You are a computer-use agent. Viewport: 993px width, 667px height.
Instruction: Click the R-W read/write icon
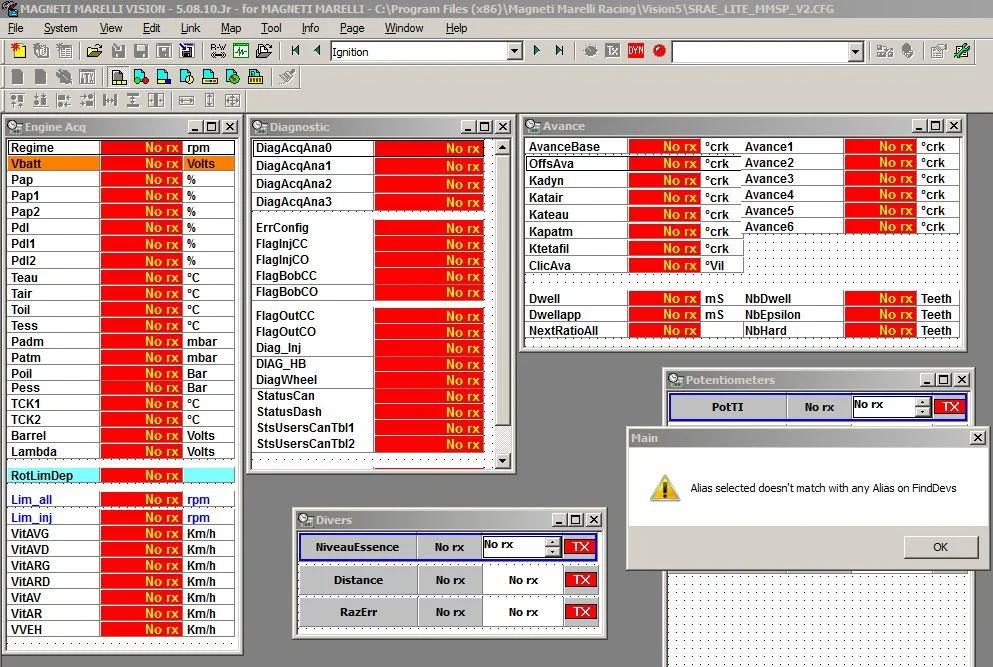tap(218, 51)
